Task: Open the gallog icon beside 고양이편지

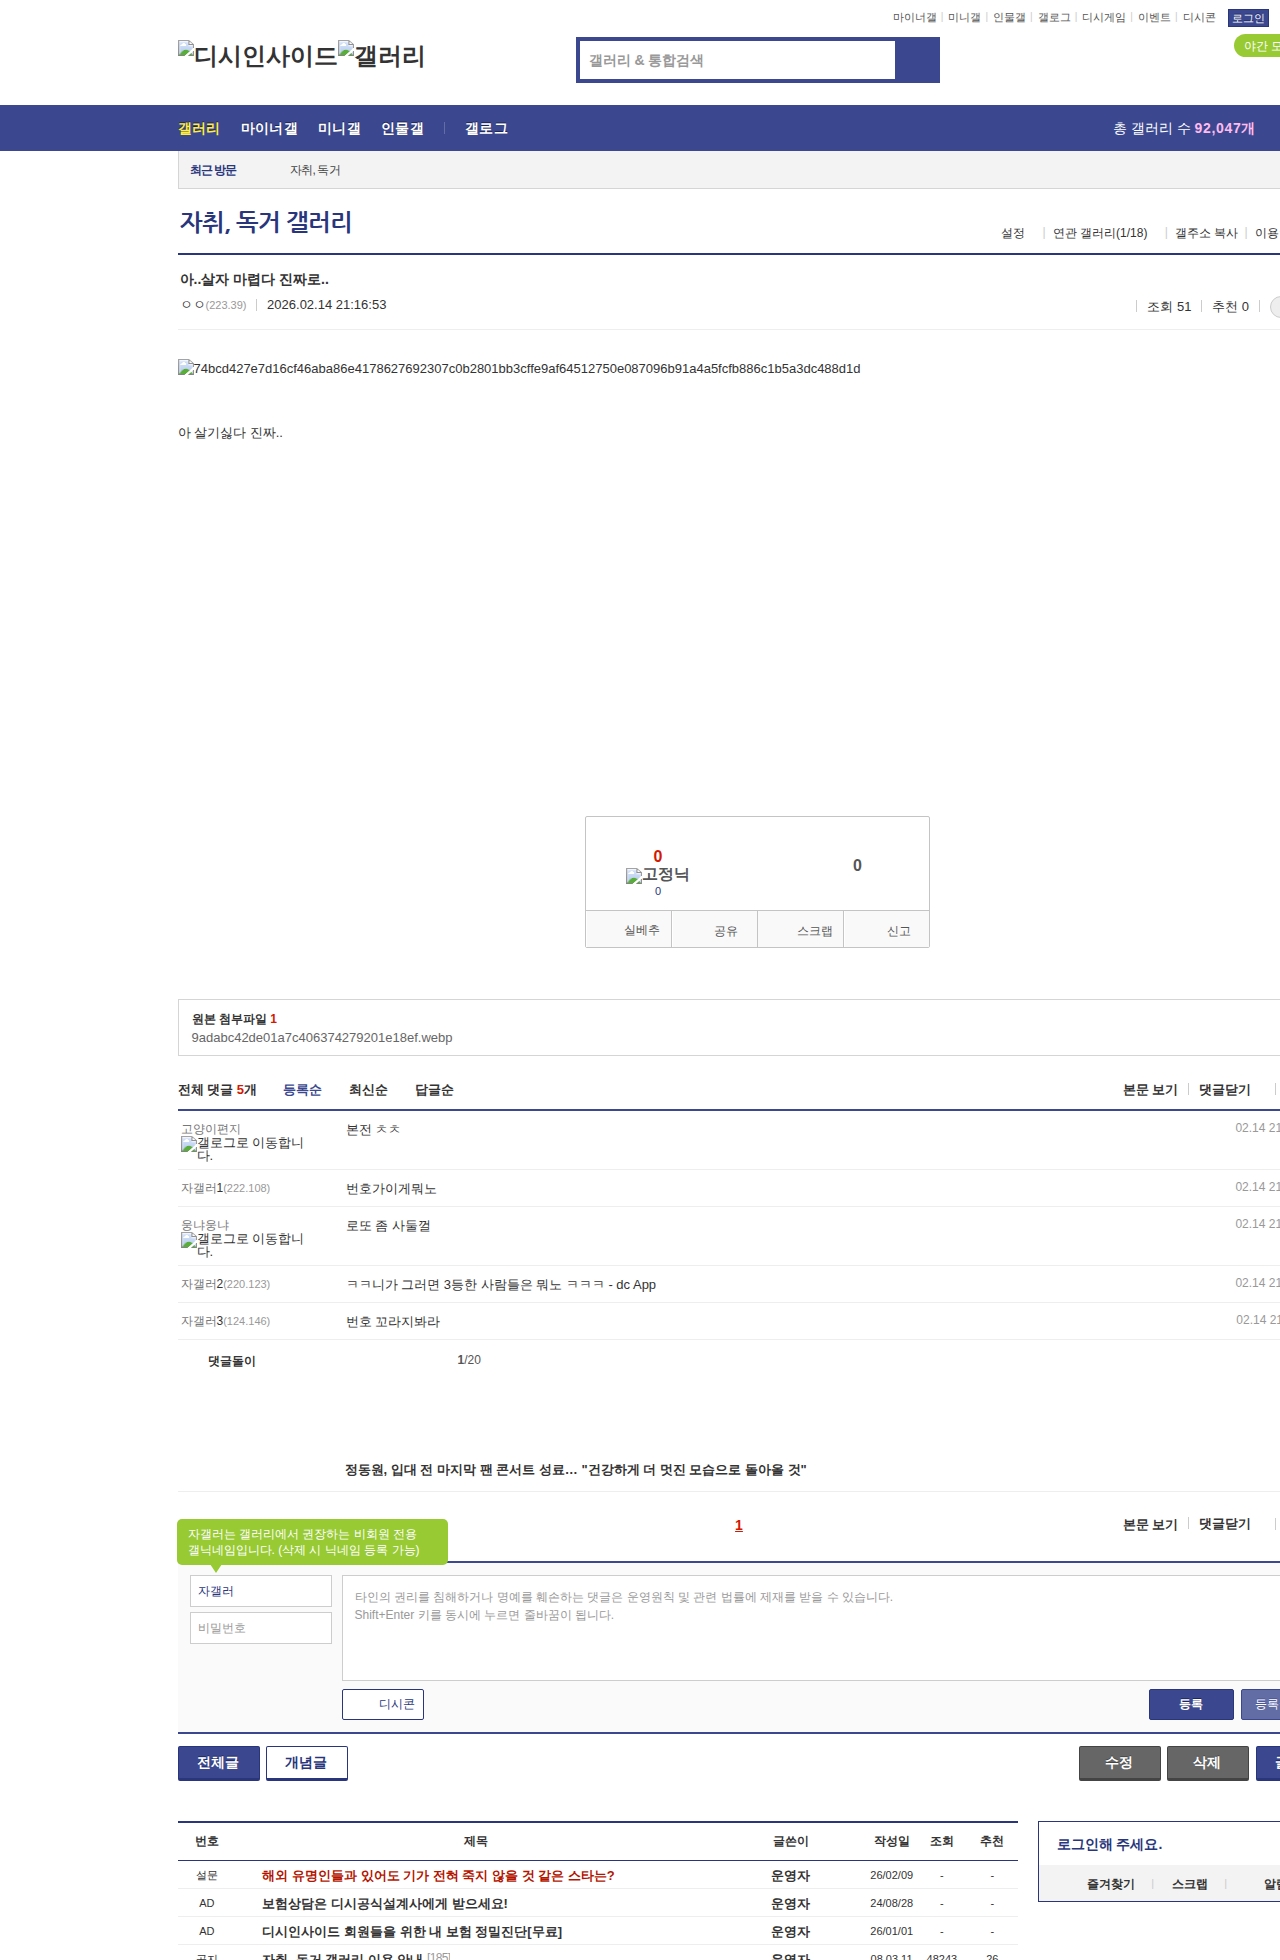Action: click(189, 1144)
